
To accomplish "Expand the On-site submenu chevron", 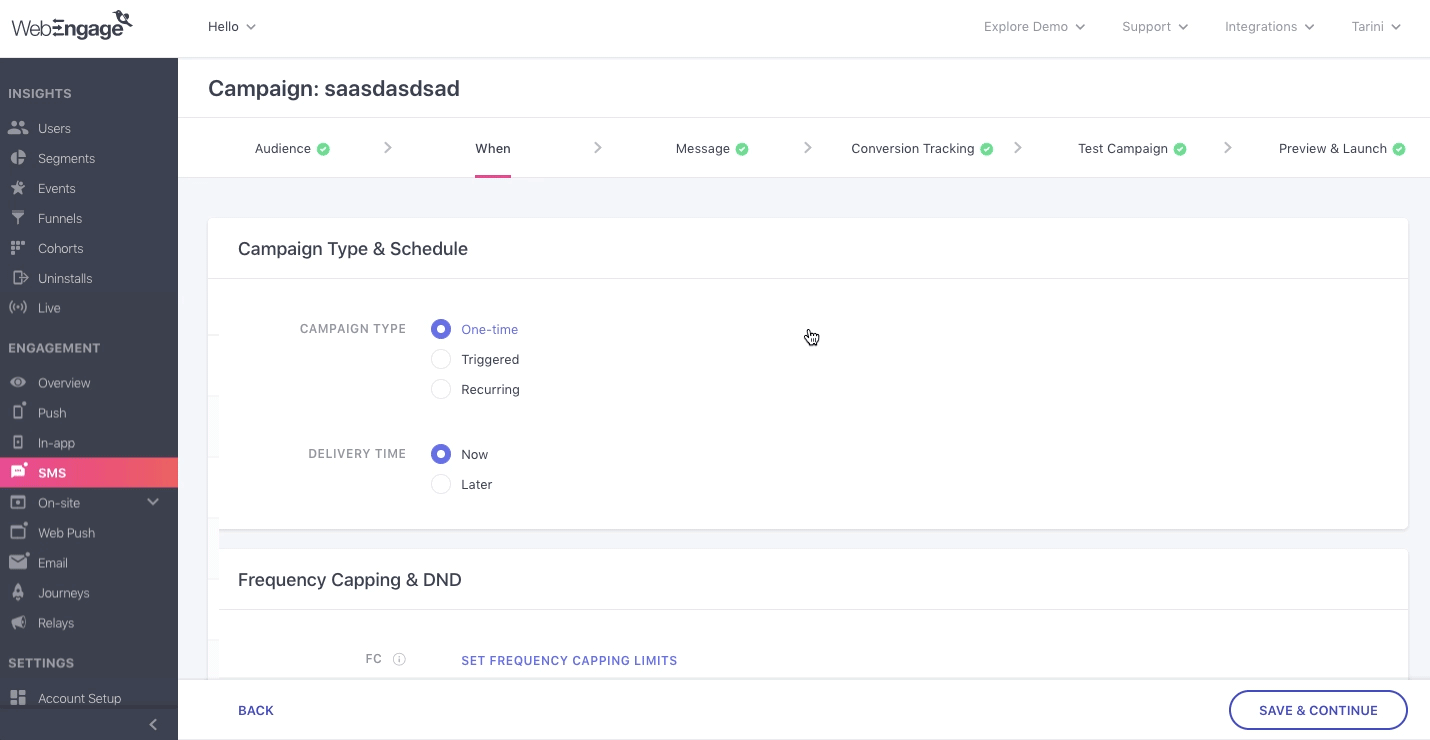I will point(153,502).
